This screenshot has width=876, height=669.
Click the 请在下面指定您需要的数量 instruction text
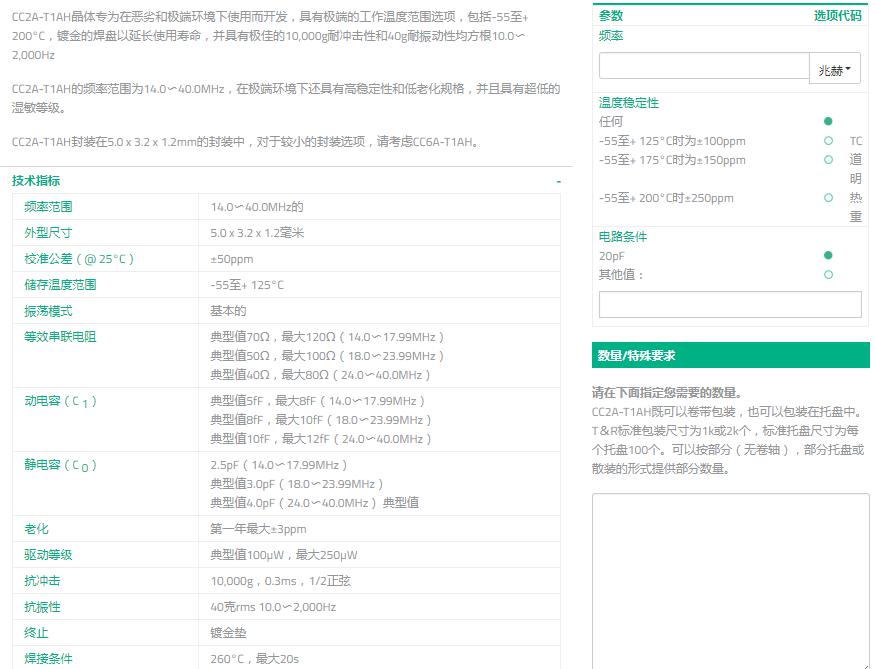point(666,392)
